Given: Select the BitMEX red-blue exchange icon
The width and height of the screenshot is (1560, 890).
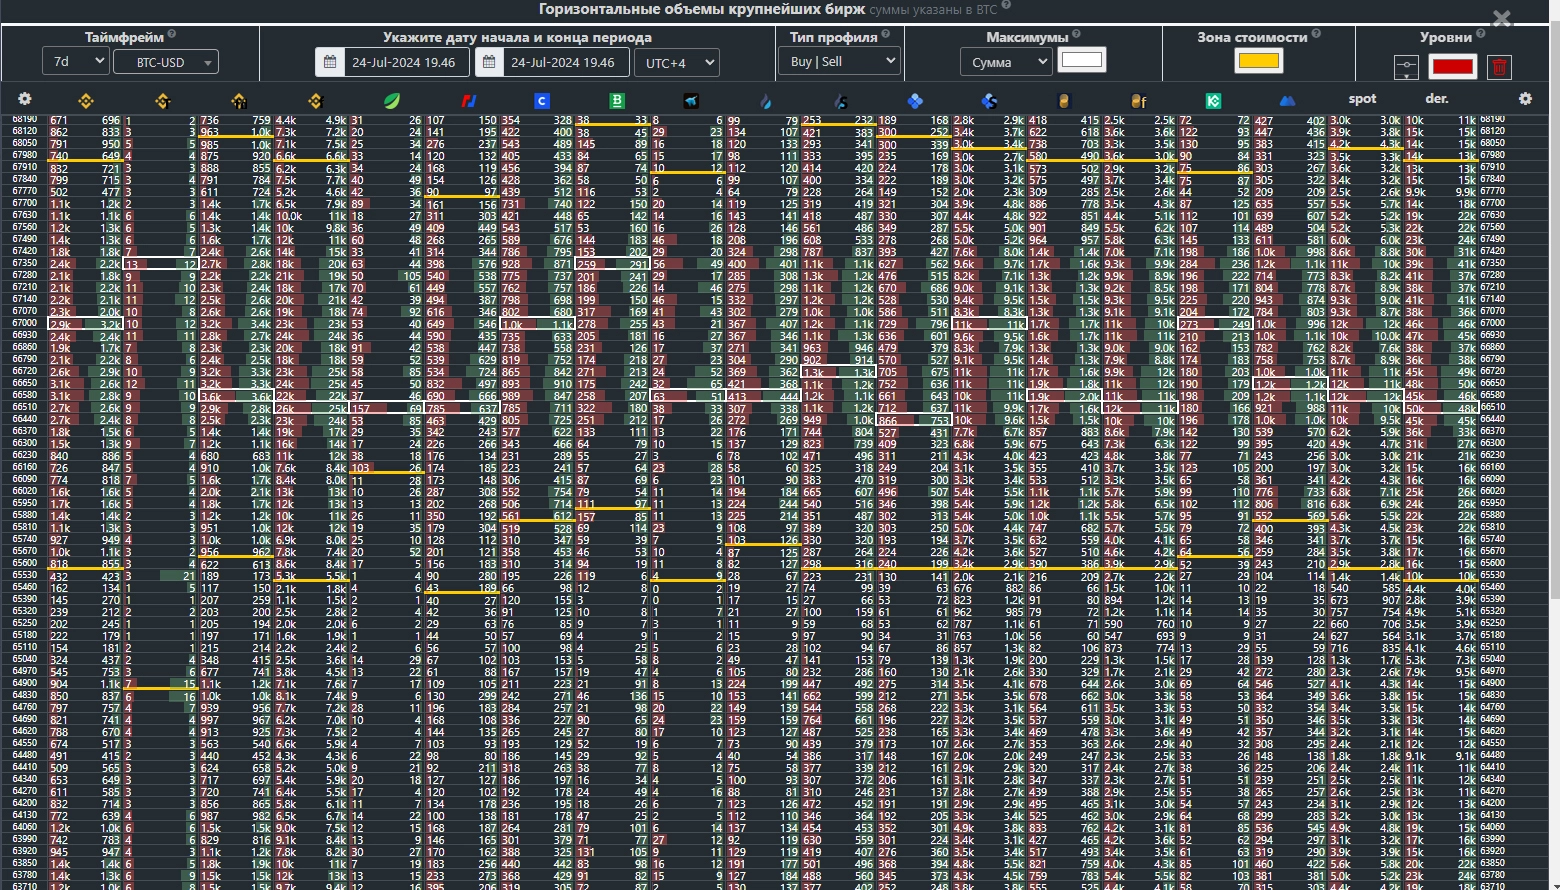Looking at the screenshot, I should 469,100.
